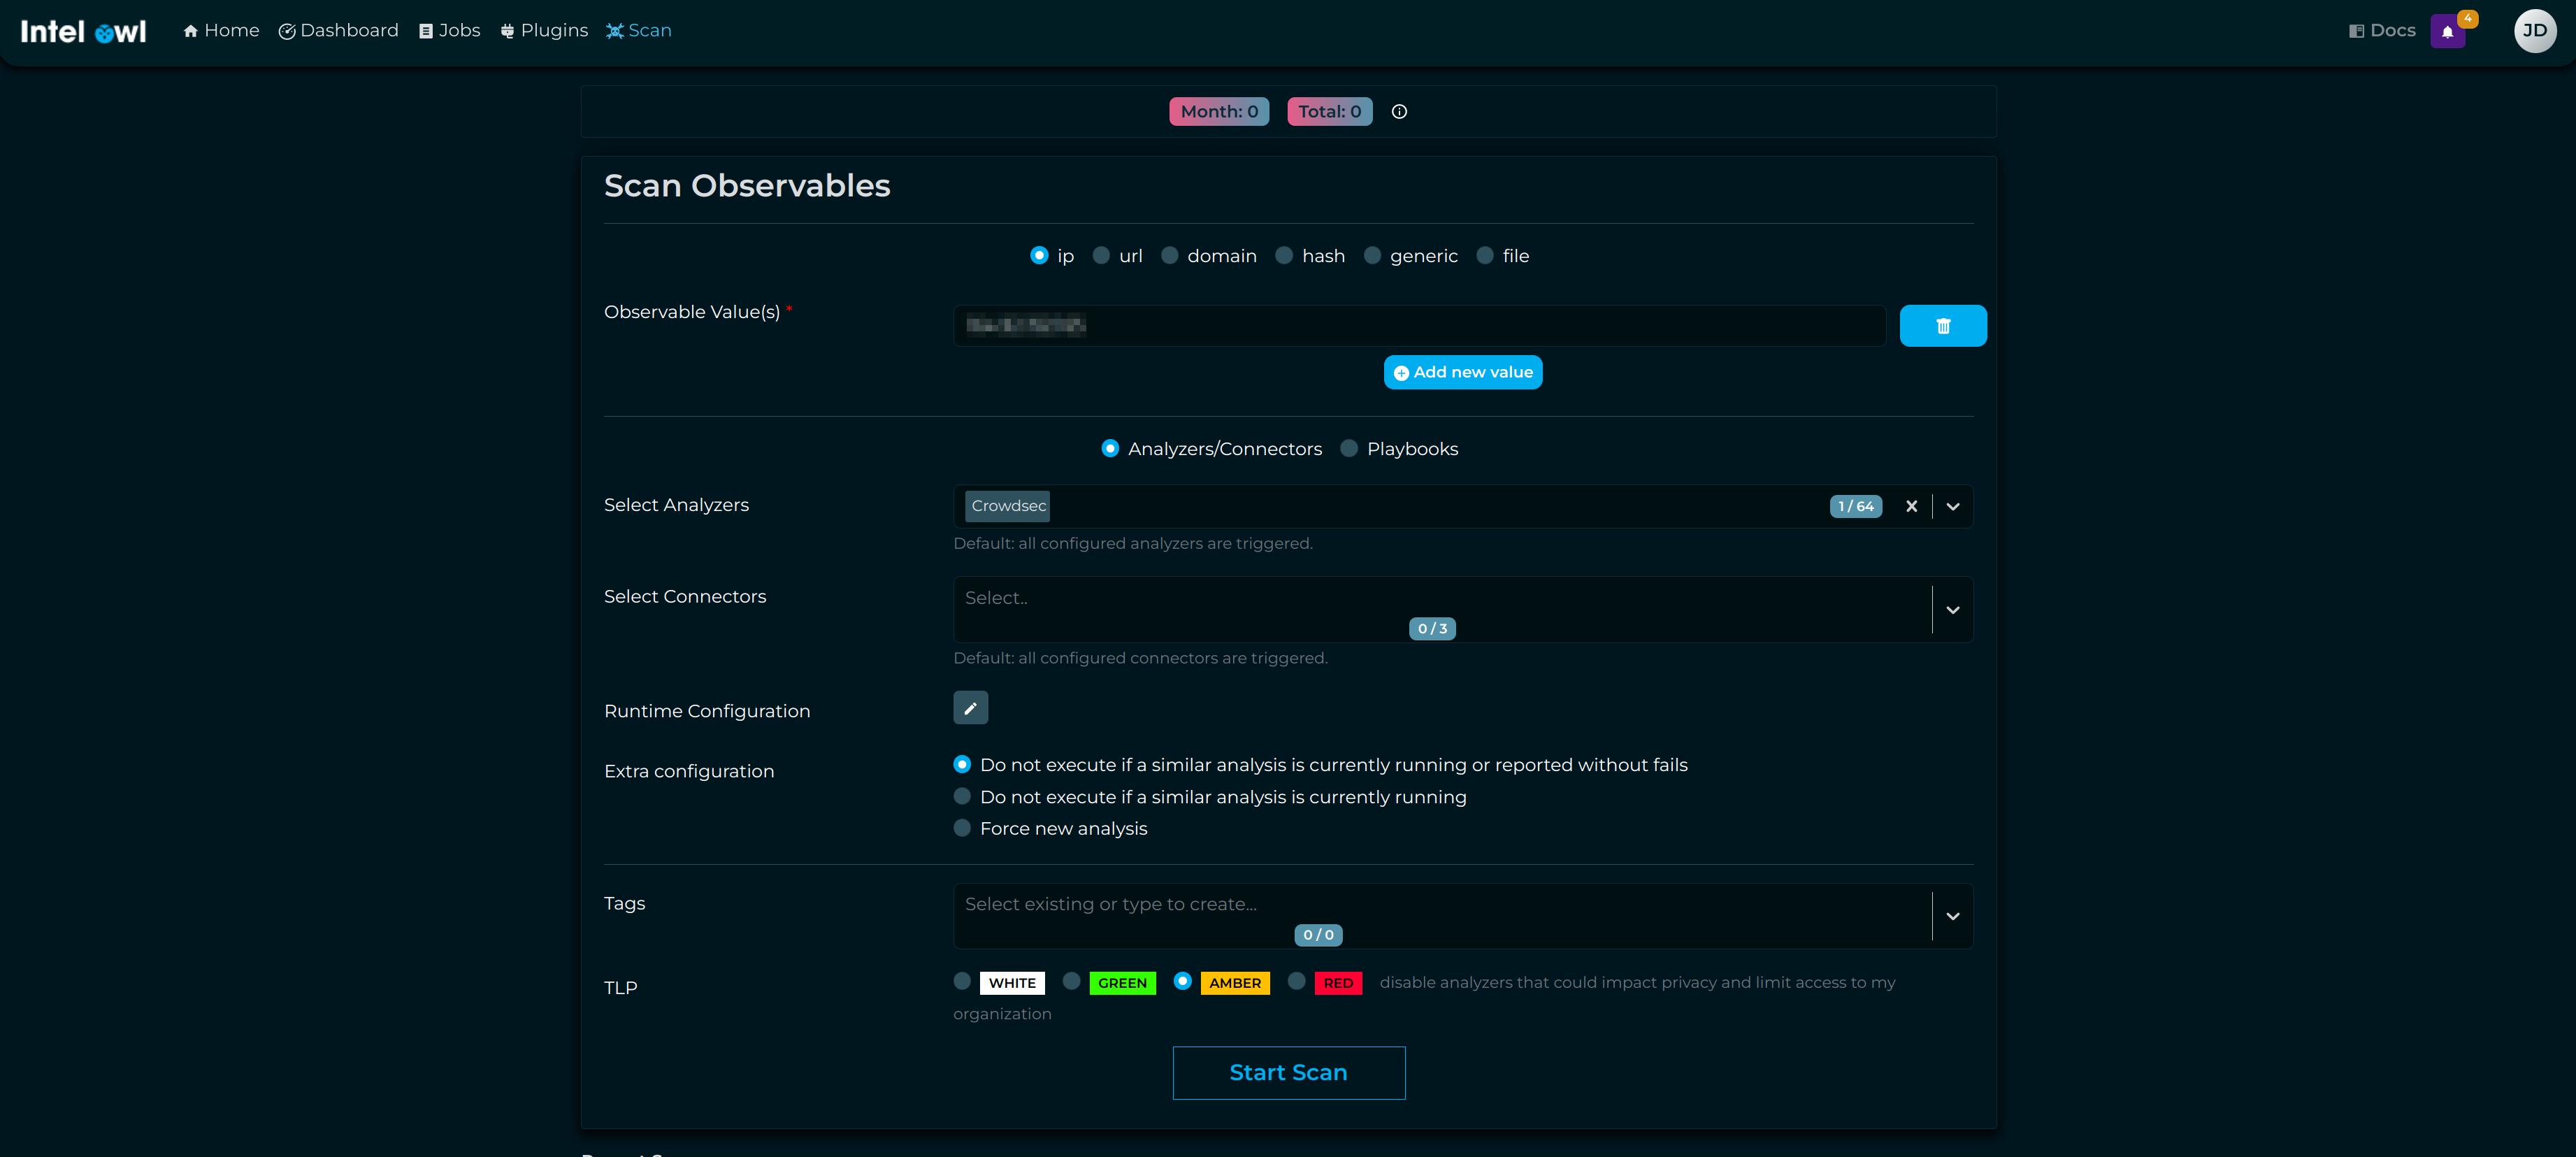This screenshot has width=2576, height=1157.
Task: Expand the Select Analyzers dropdown arrow
Action: [1952, 506]
